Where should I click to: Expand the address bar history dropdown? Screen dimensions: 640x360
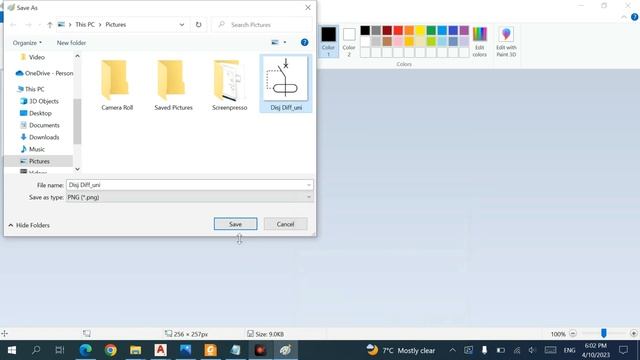[182, 24]
